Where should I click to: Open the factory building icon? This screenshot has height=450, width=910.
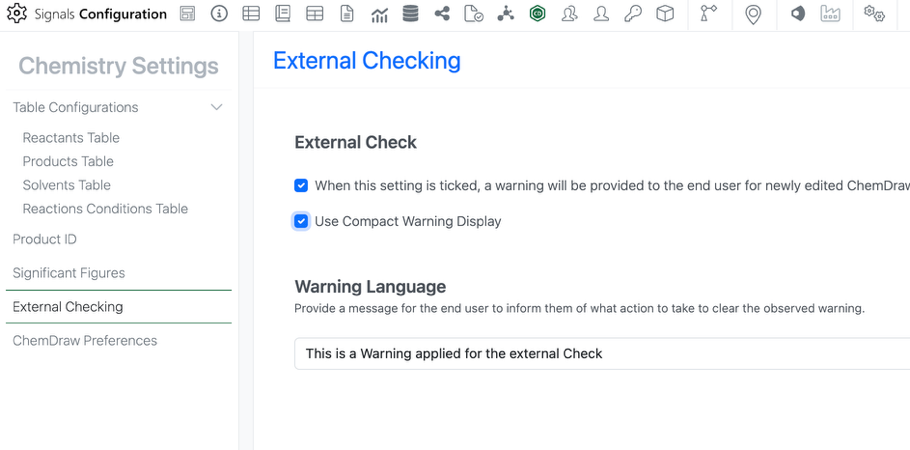(830, 14)
